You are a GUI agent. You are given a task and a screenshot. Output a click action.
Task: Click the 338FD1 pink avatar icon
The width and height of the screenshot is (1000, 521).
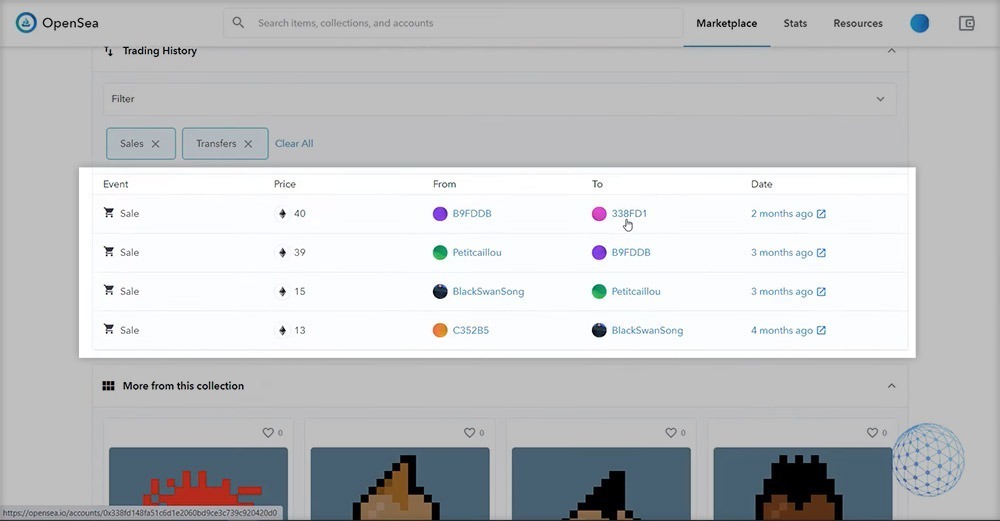[599, 214]
